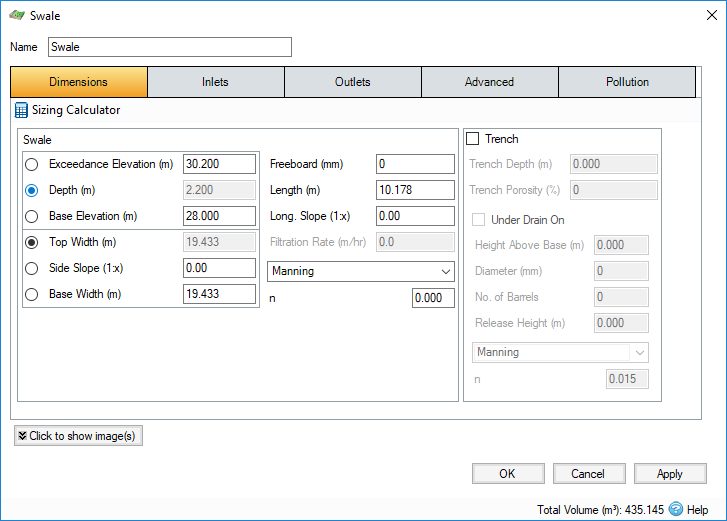The image size is (727, 521).
Task: Close the Swale dialog window
Action: (703, 16)
